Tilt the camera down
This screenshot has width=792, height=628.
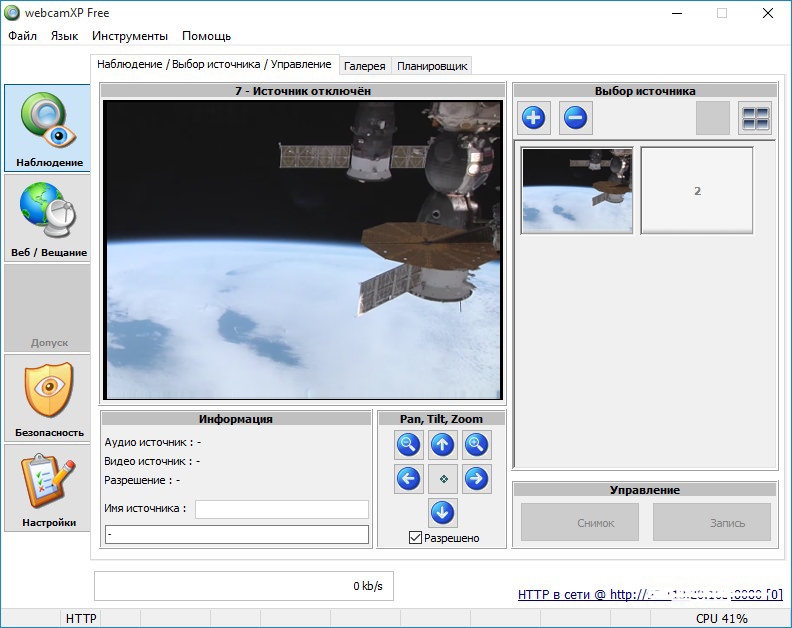(442, 513)
